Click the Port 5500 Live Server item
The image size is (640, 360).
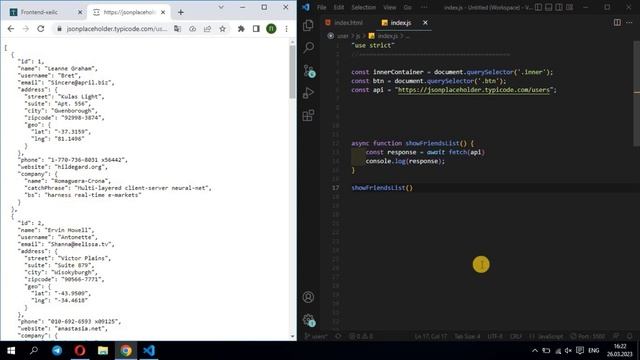[588, 336]
